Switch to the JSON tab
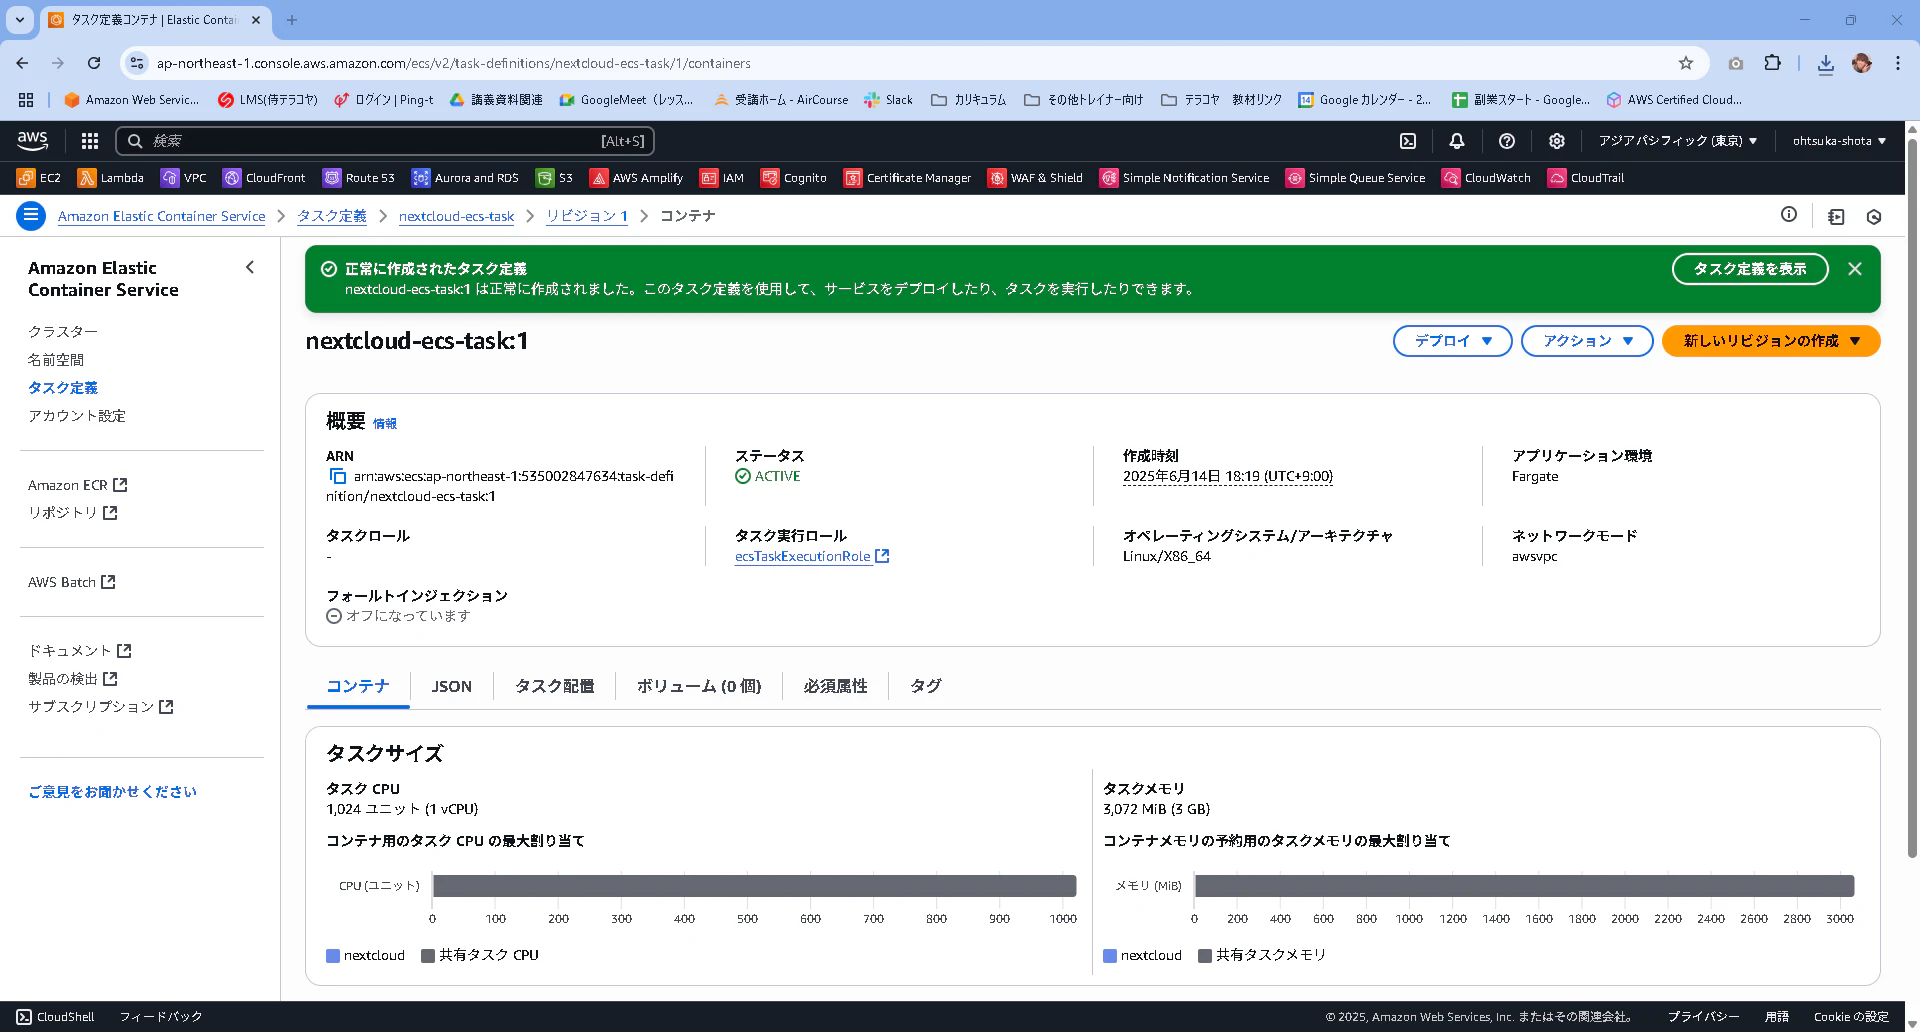The width and height of the screenshot is (1920, 1032). (x=452, y=686)
